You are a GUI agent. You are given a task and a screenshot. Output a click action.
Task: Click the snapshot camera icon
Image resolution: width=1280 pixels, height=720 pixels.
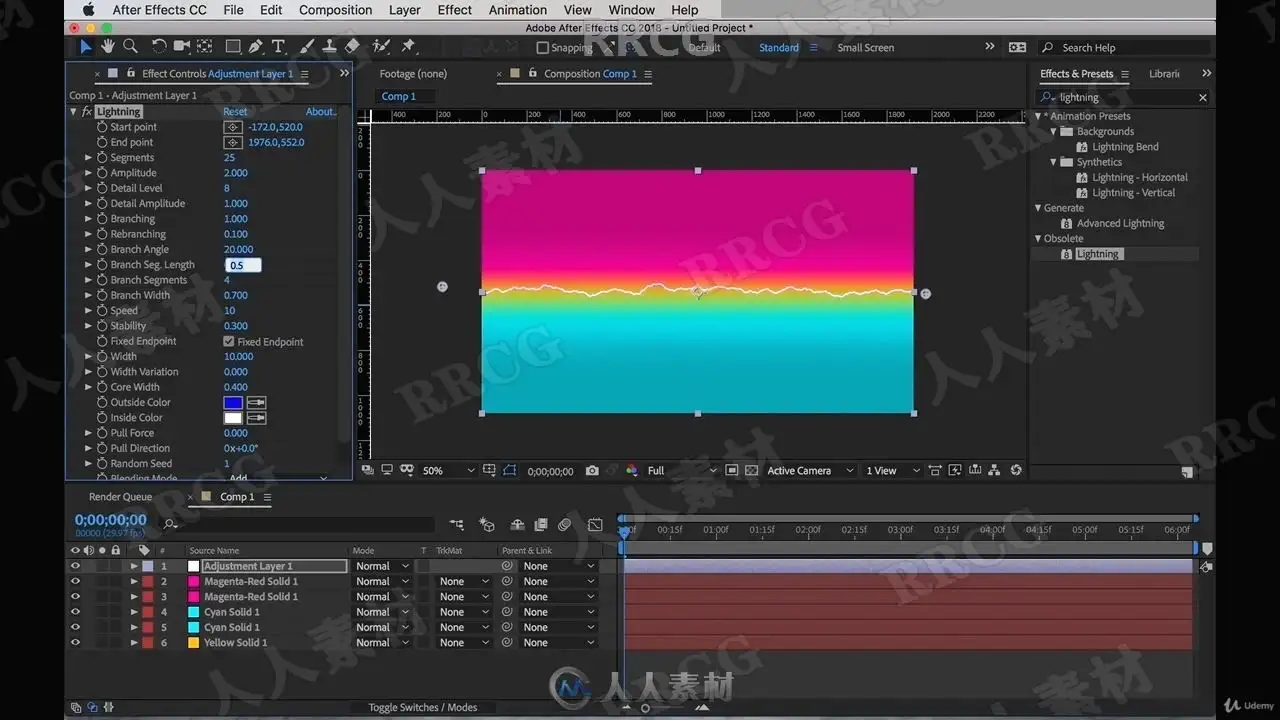593,470
